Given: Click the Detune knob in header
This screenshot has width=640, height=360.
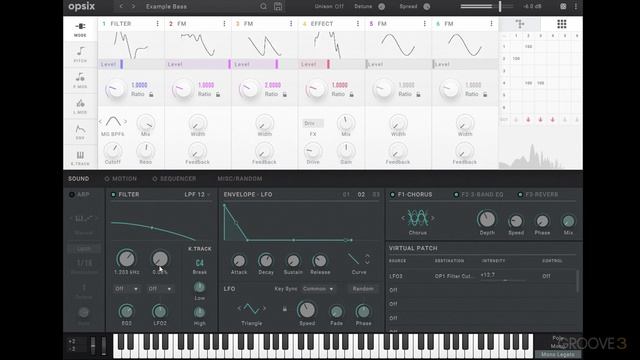Looking at the screenshot, I should click(x=382, y=7).
